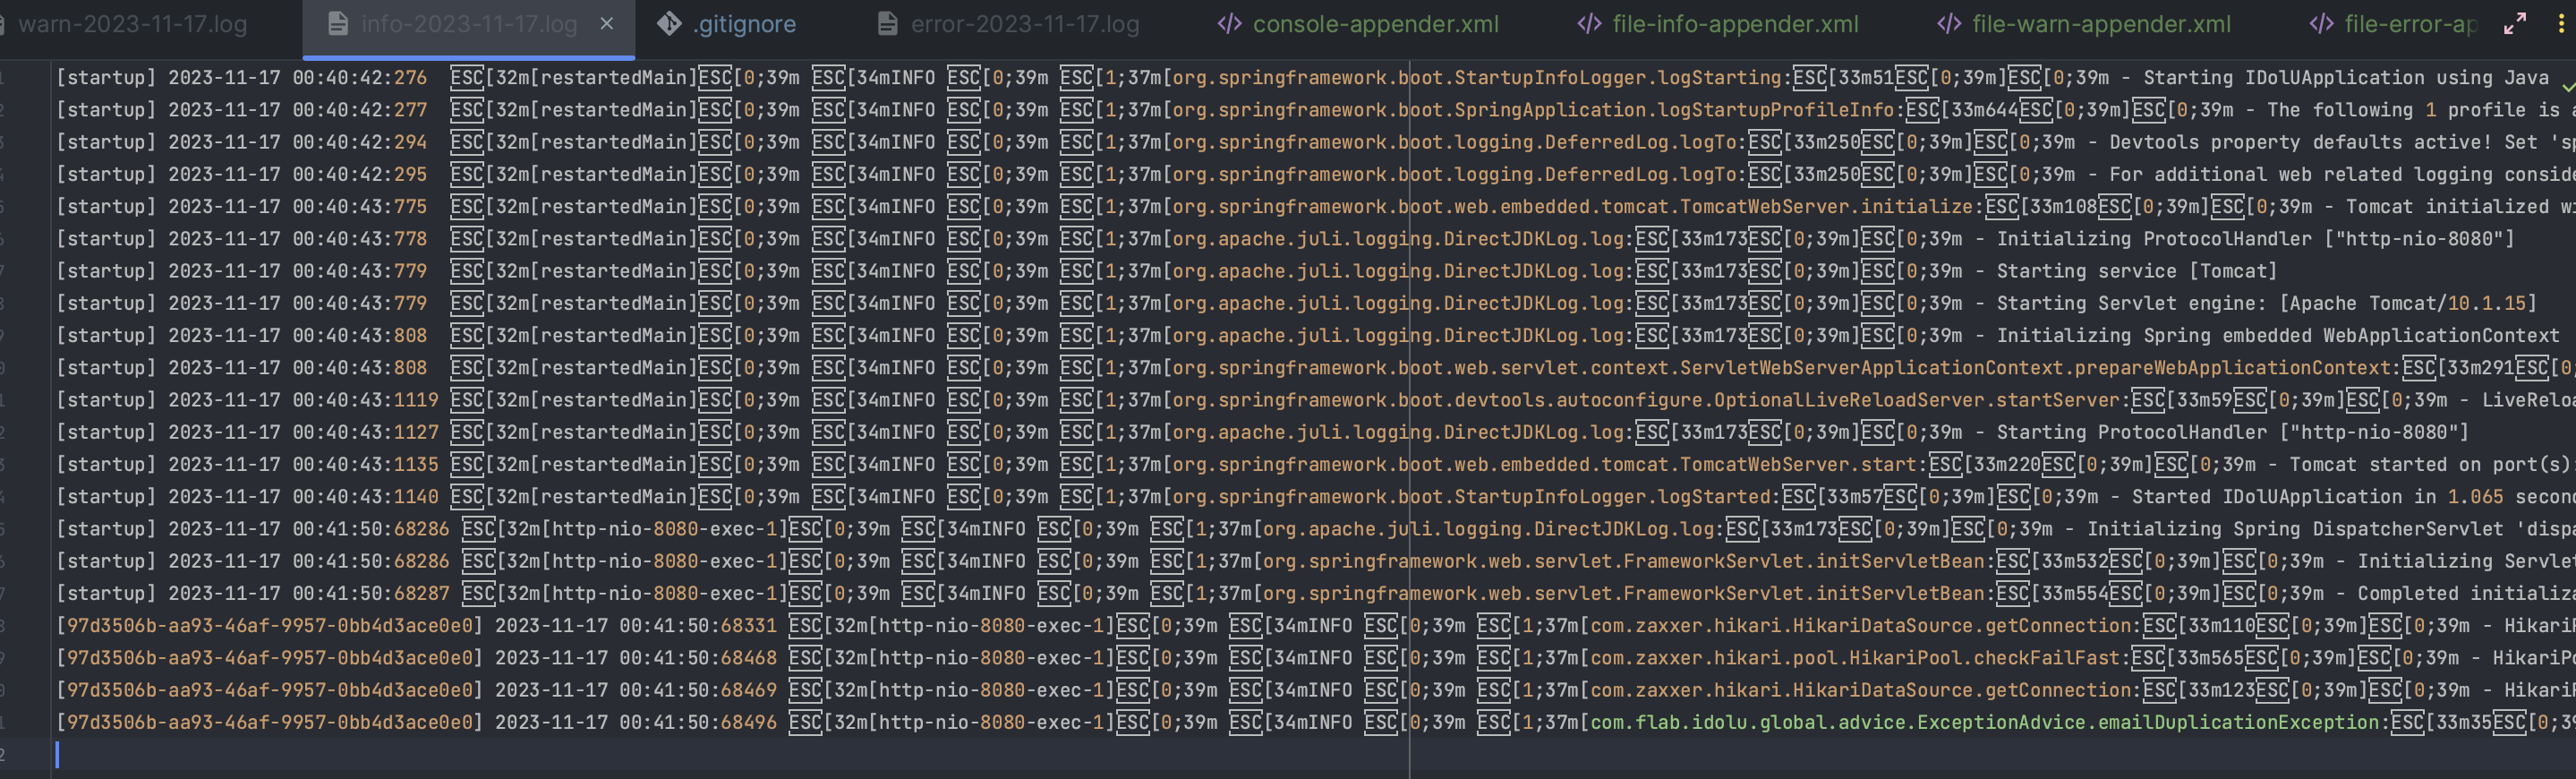
Task: Click ExceptionAdvice.emailDuplicationException class name
Action: (2147, 722)
